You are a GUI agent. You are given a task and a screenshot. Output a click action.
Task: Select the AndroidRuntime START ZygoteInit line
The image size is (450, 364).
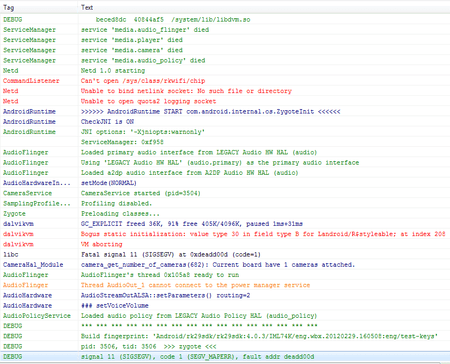[x=225, y=112]
